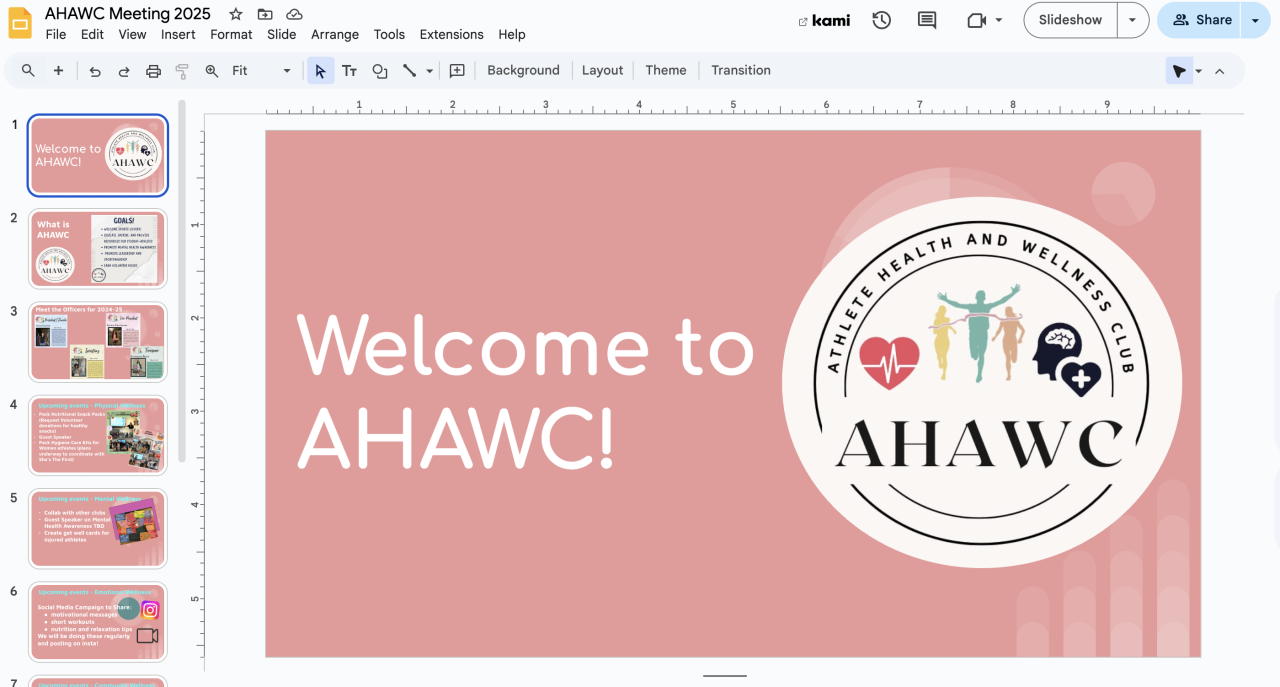1280x687 pixels.
Task: Expand the Line tool options arrow
Action: [430, 70]
